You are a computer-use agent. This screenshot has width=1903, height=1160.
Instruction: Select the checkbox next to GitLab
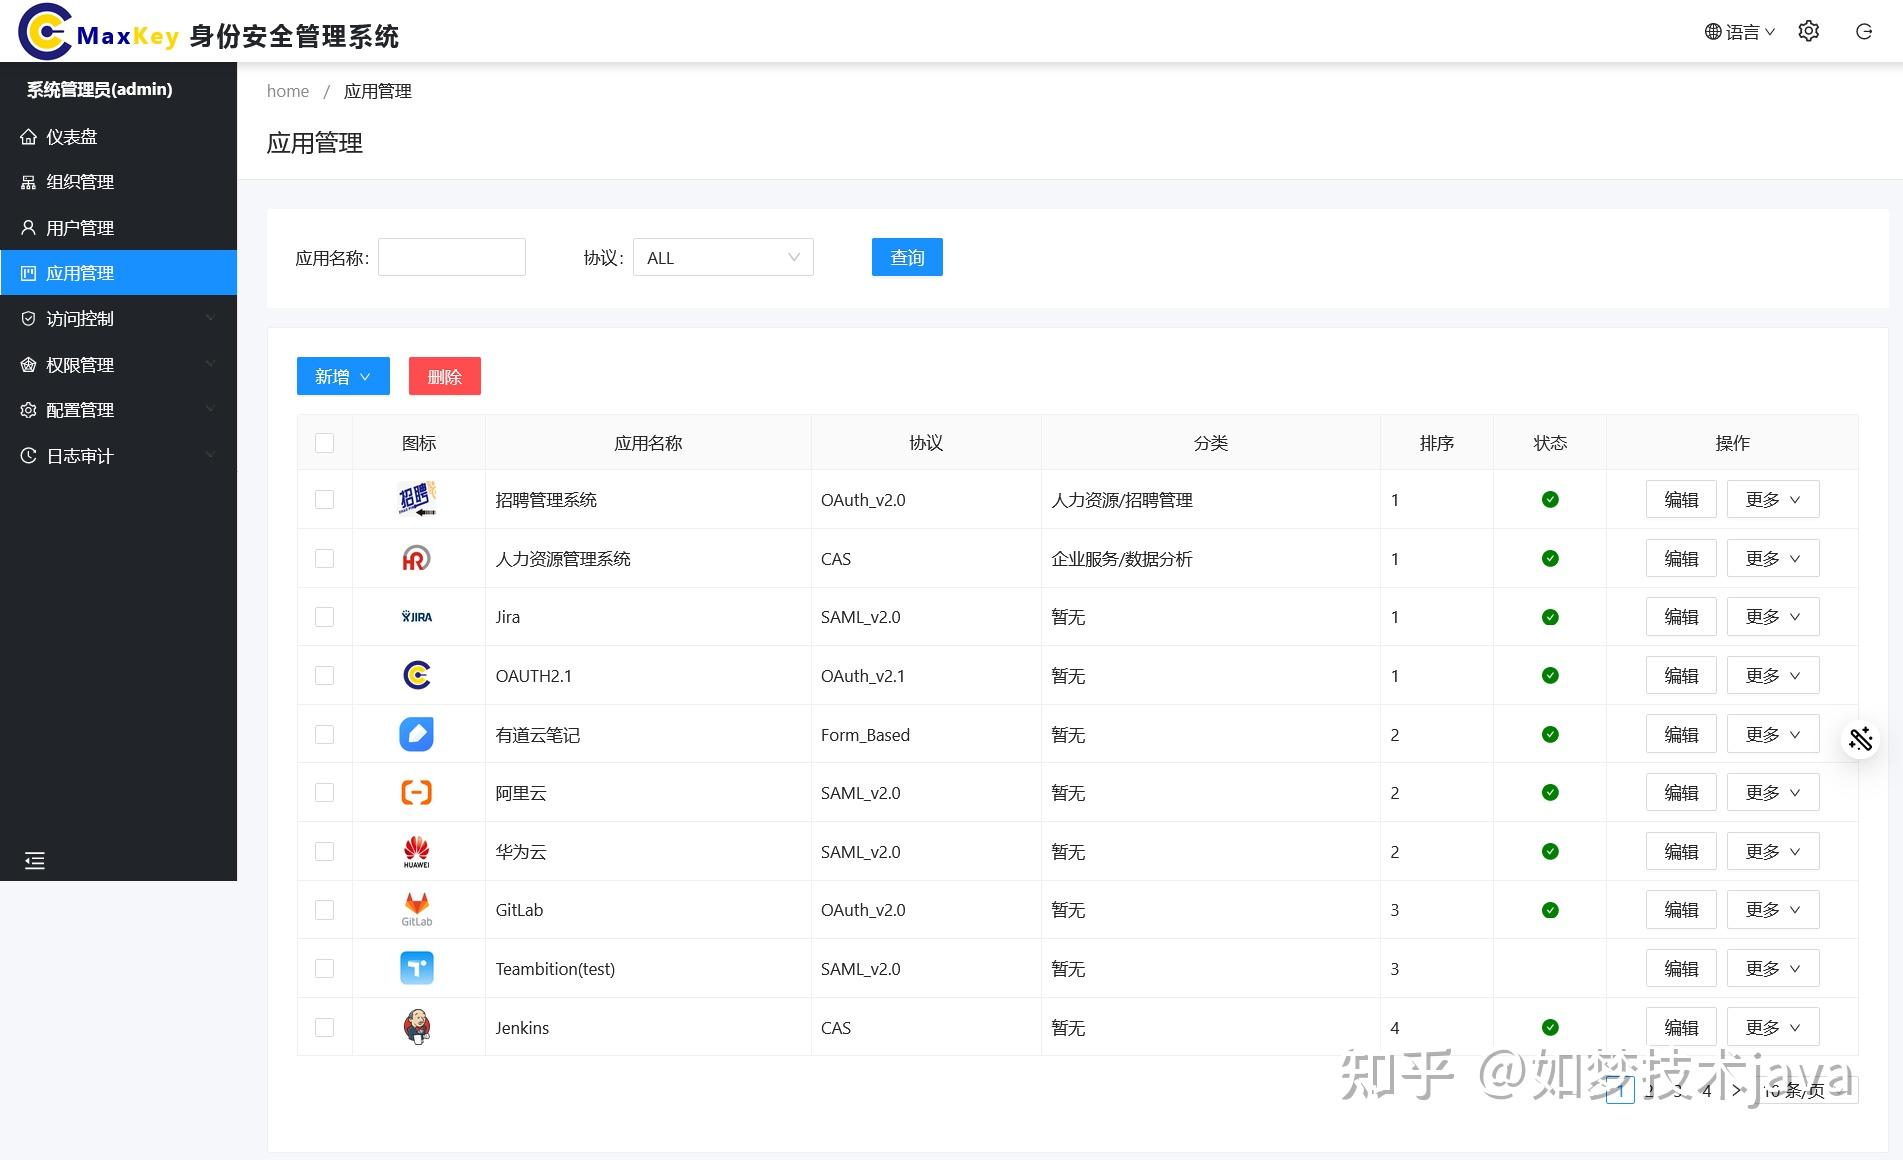(324, 910)
